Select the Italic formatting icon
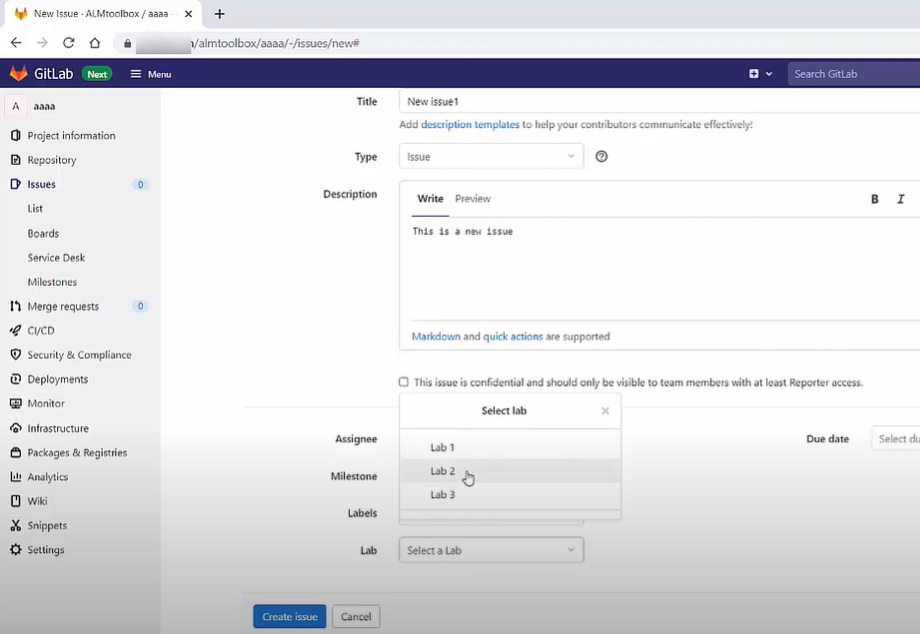 click(901, 199)
